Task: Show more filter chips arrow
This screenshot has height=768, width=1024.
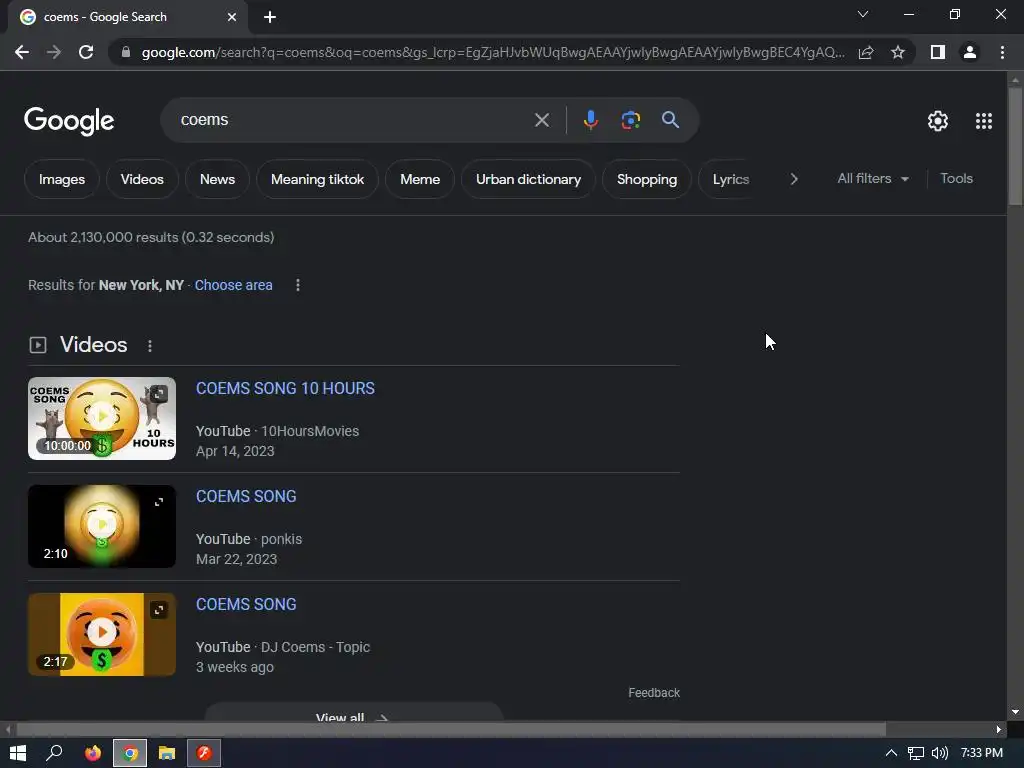Action: (793, 179)
